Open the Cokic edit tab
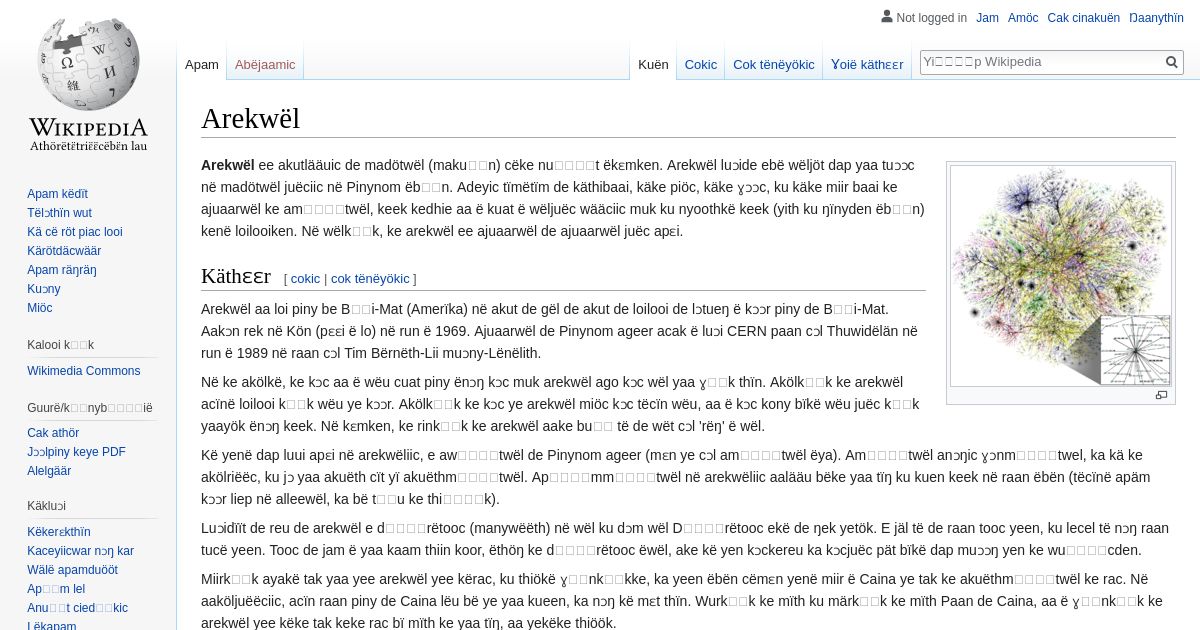This screenshot has height=630, width=1200. click(x=701, y=64)
